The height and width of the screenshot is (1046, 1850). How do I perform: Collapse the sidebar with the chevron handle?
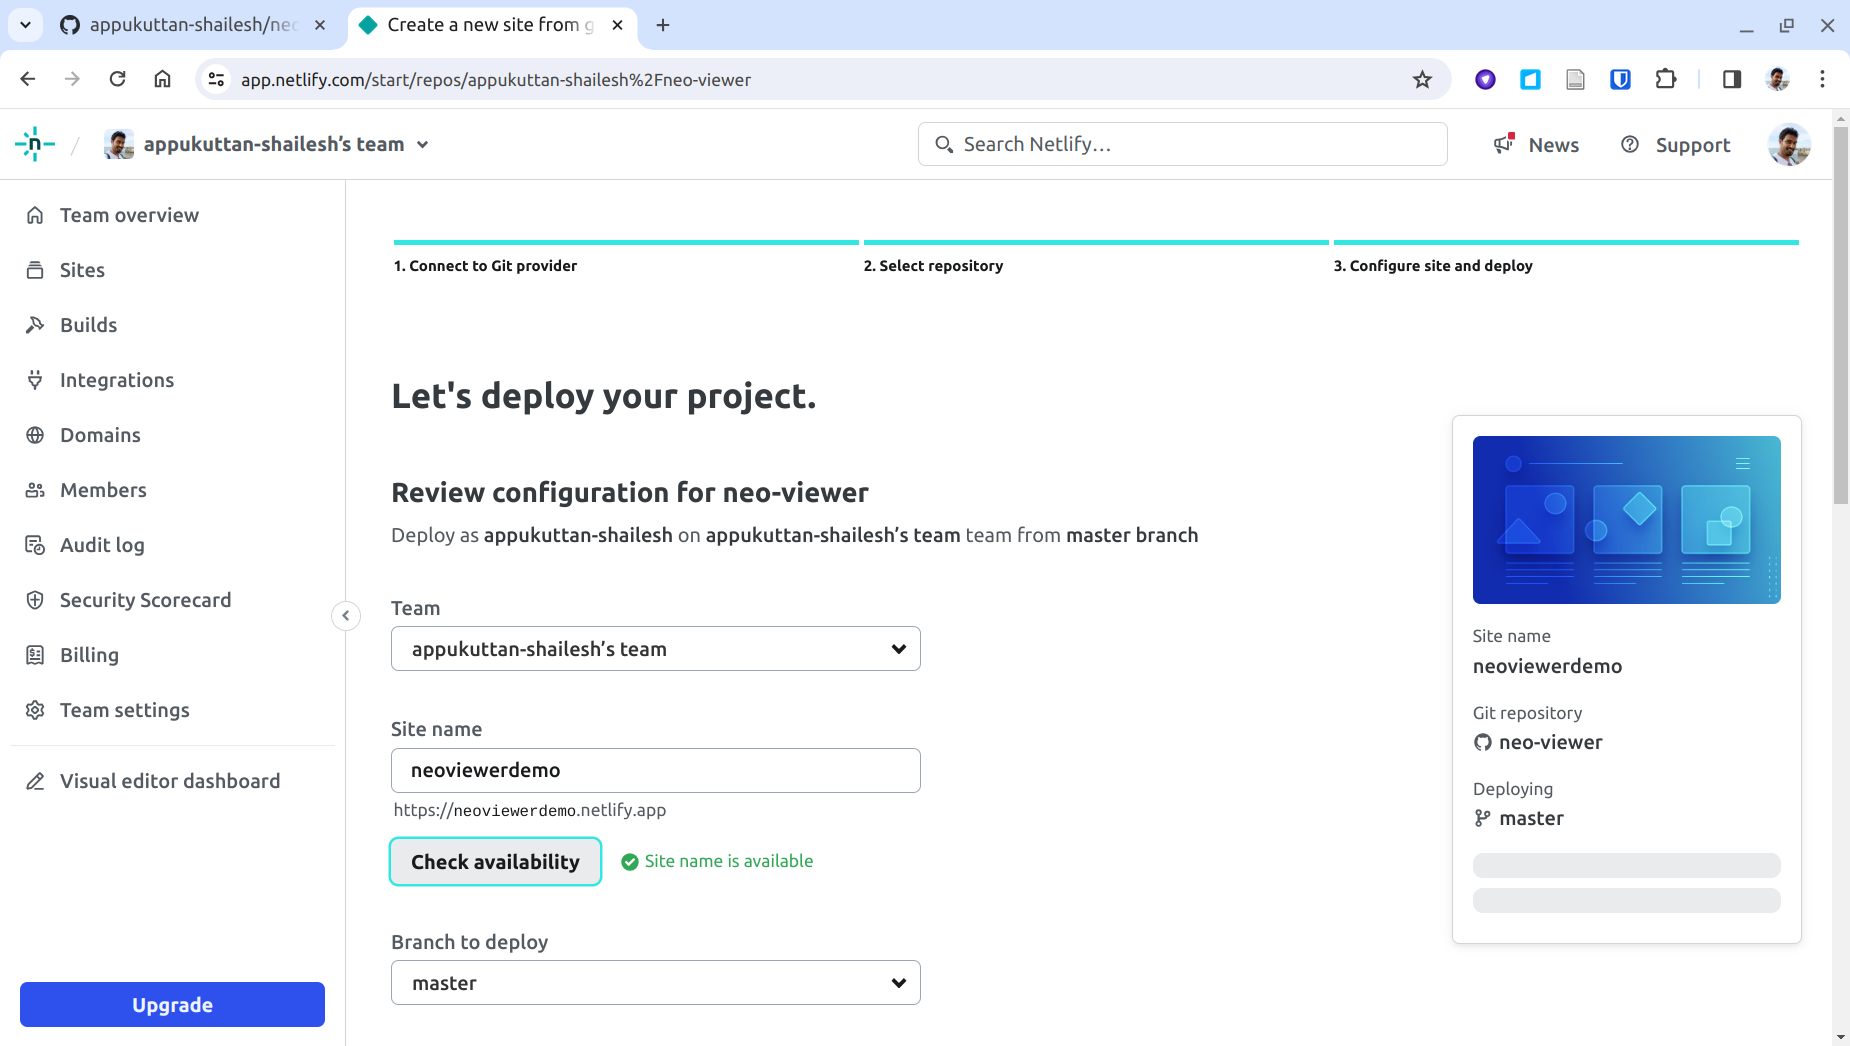[345, 615]
